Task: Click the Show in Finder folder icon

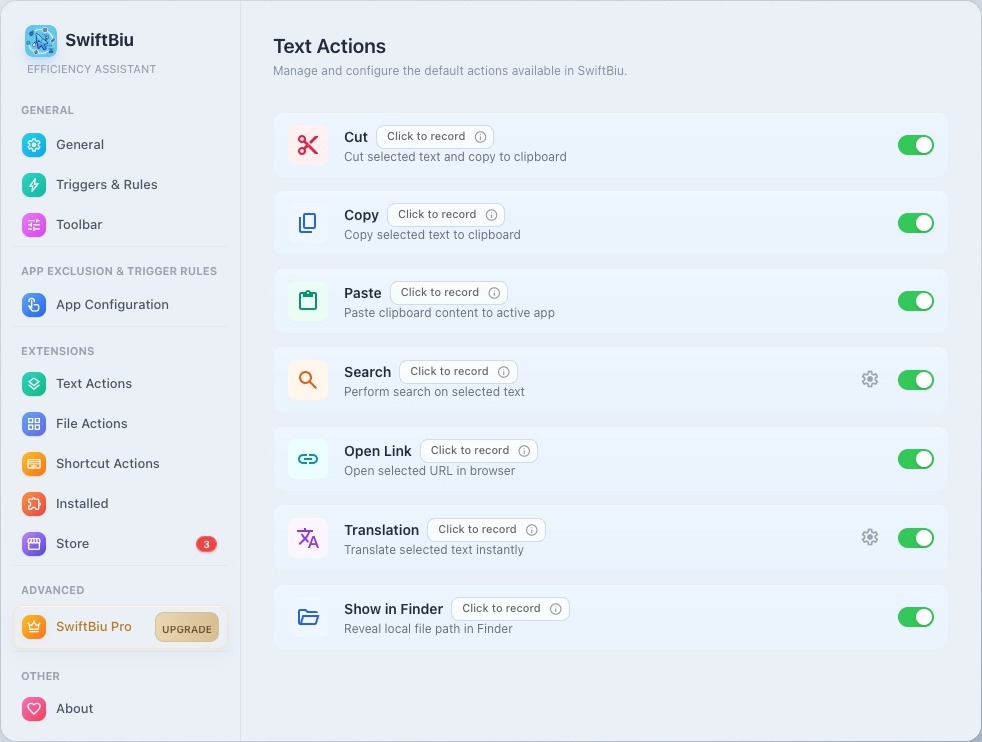Action: 308,617
